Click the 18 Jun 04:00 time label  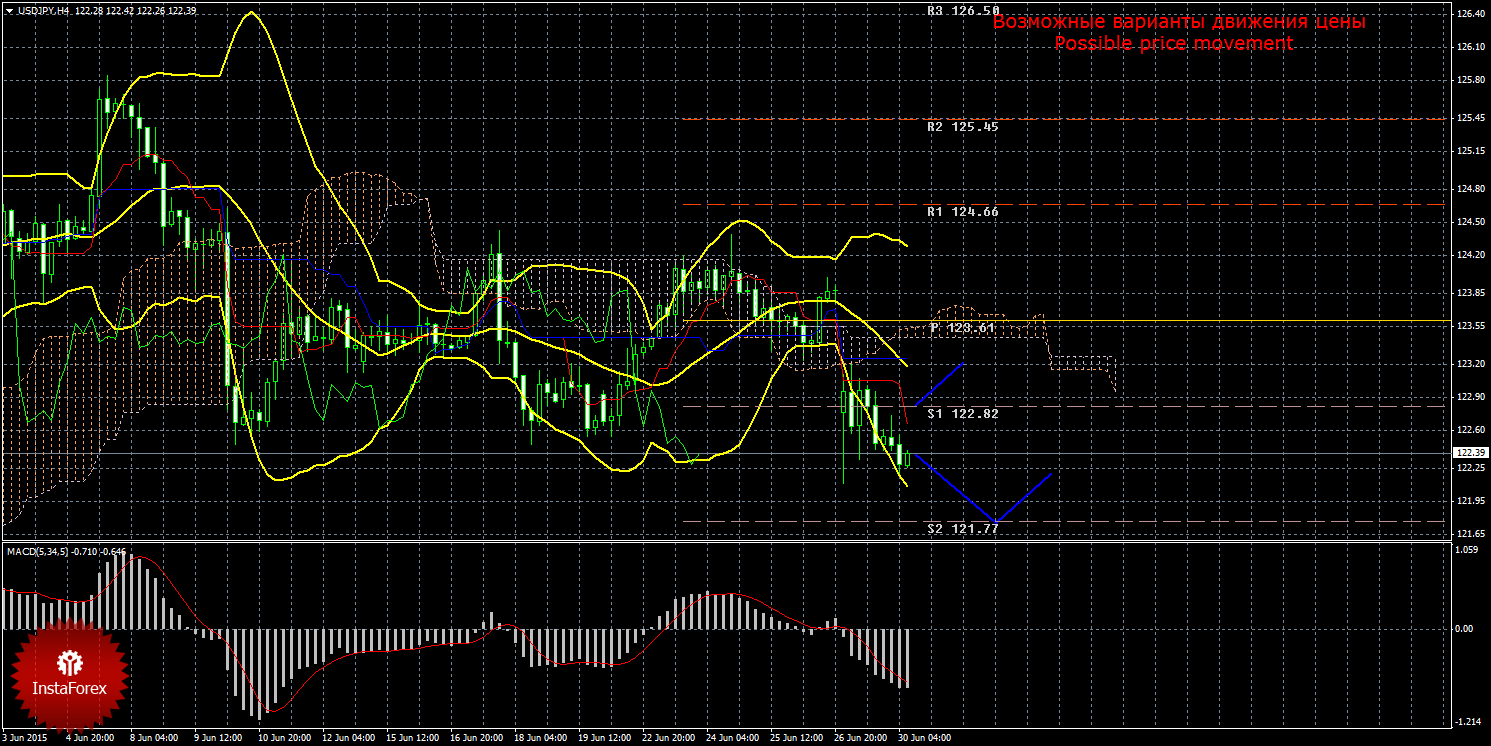click(x=541, y=738)
